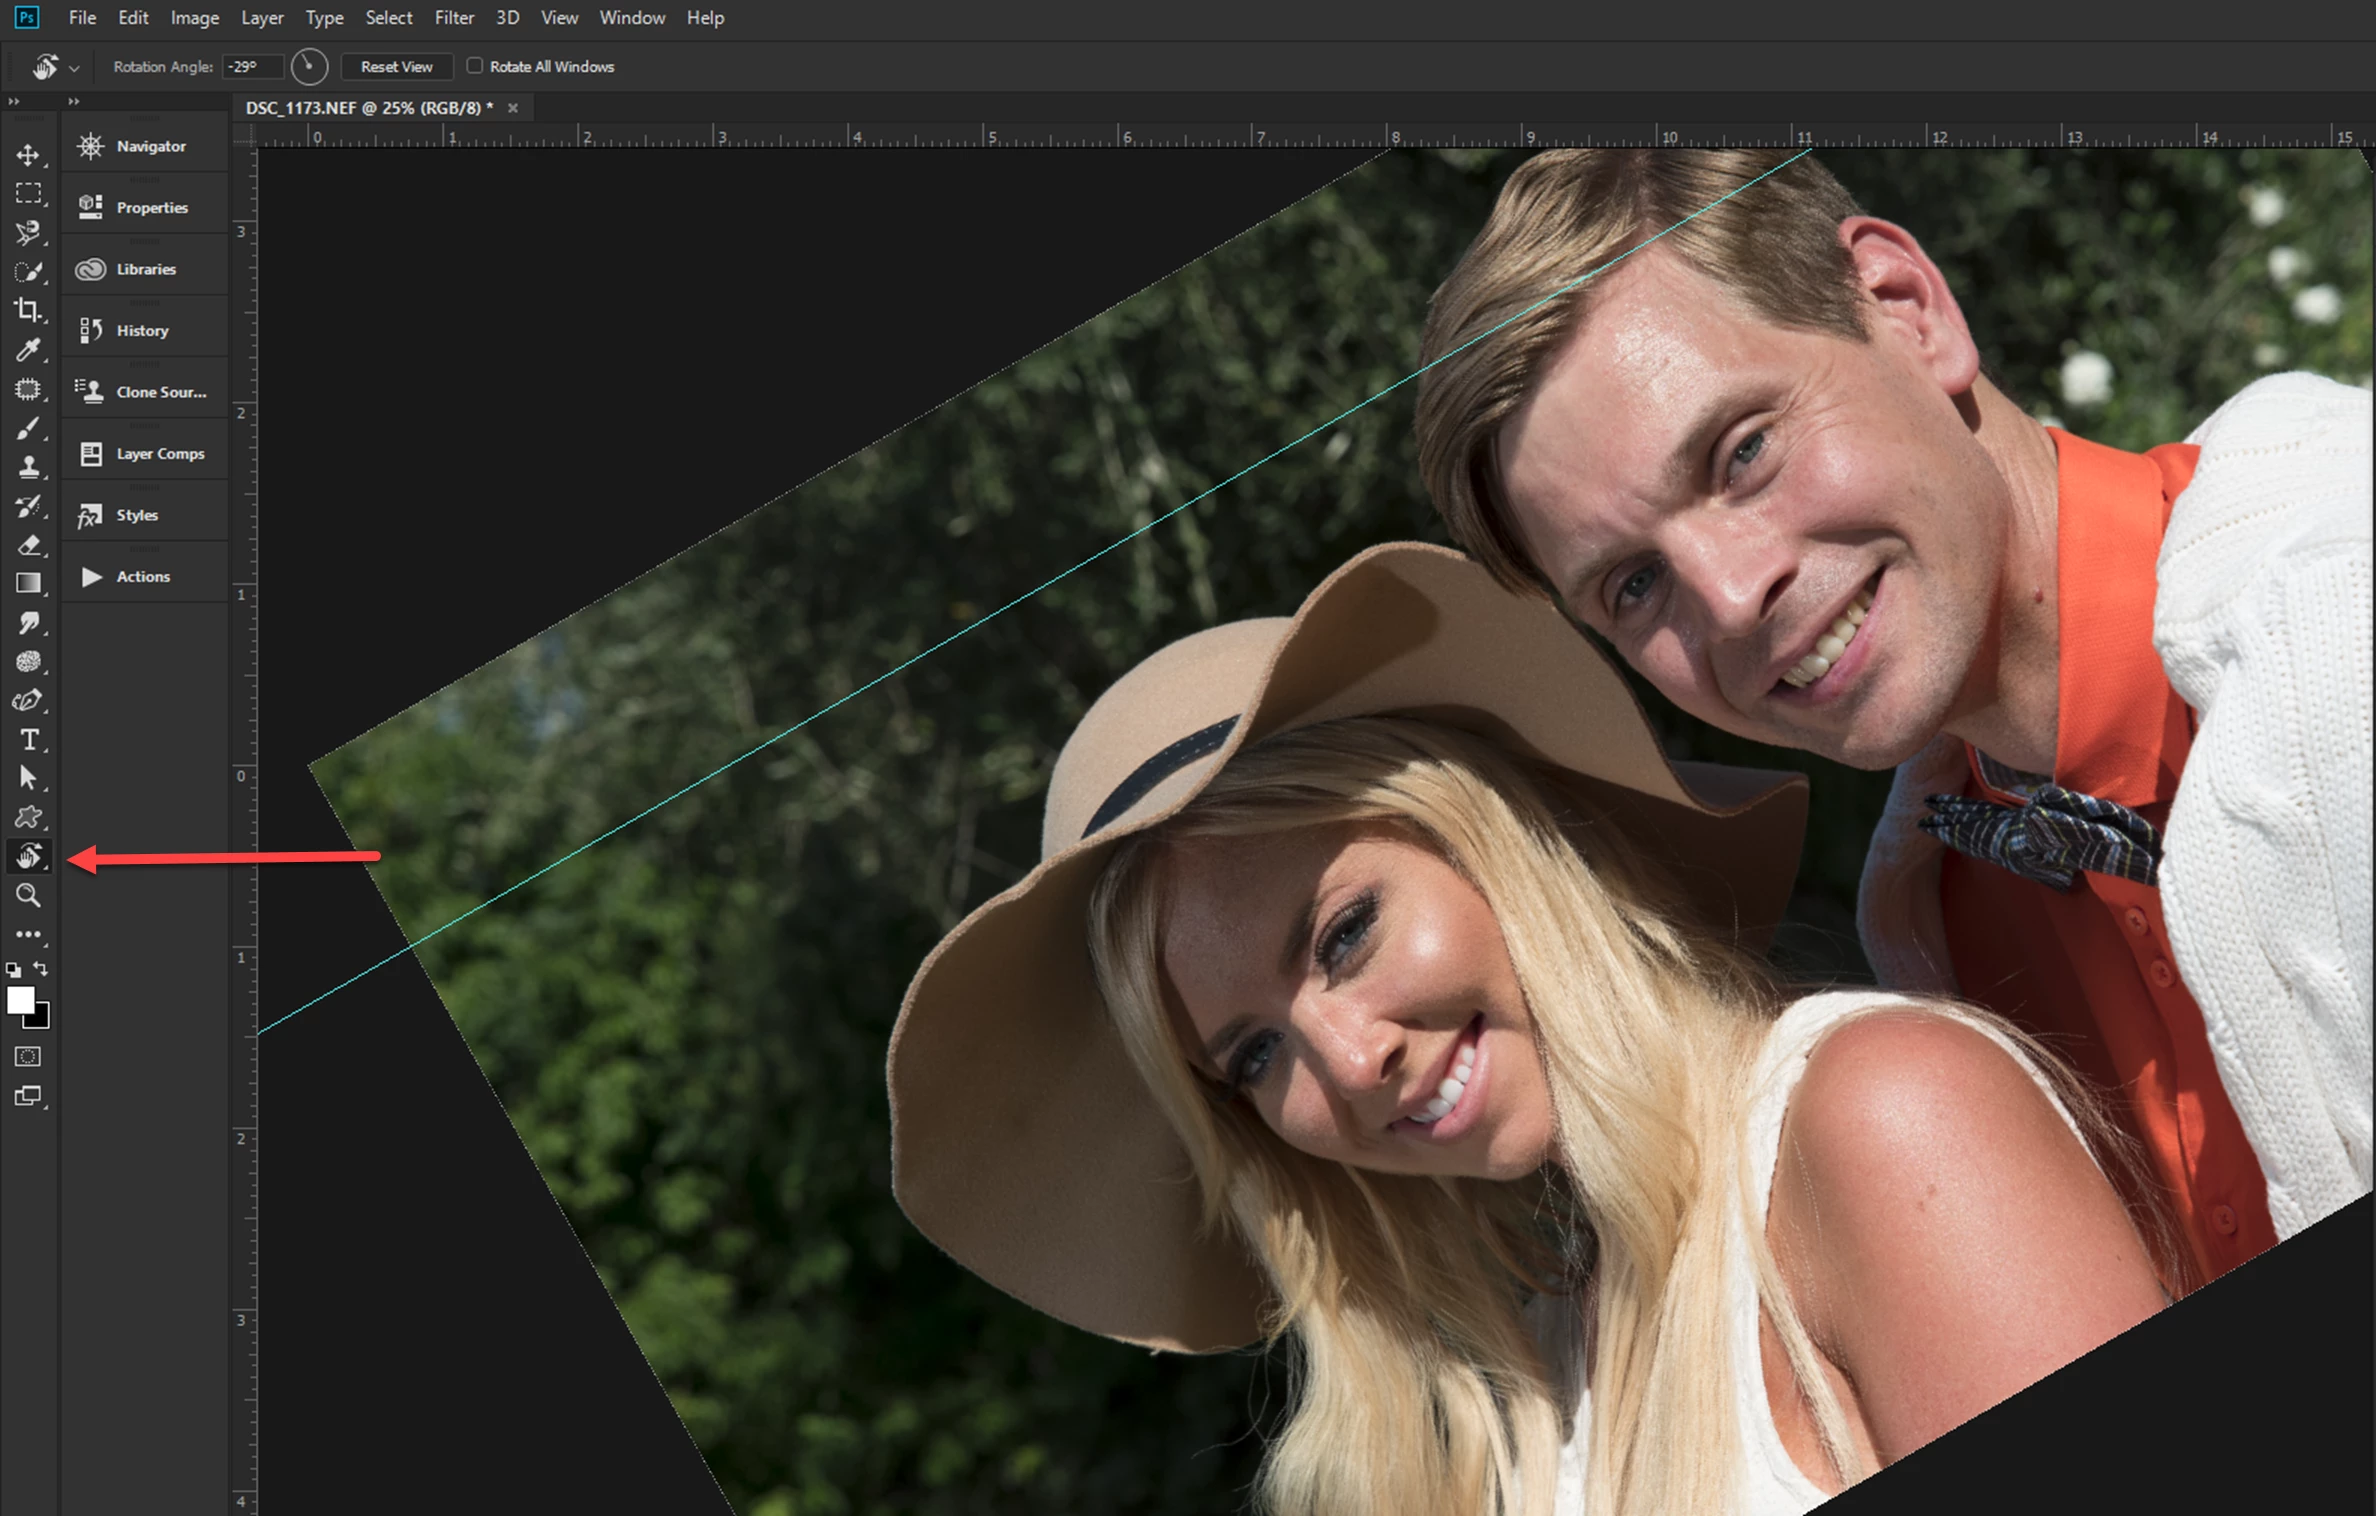Select the Crop tool
The width and height of the screenshot is (2376, 1516).
click(28, 311)
